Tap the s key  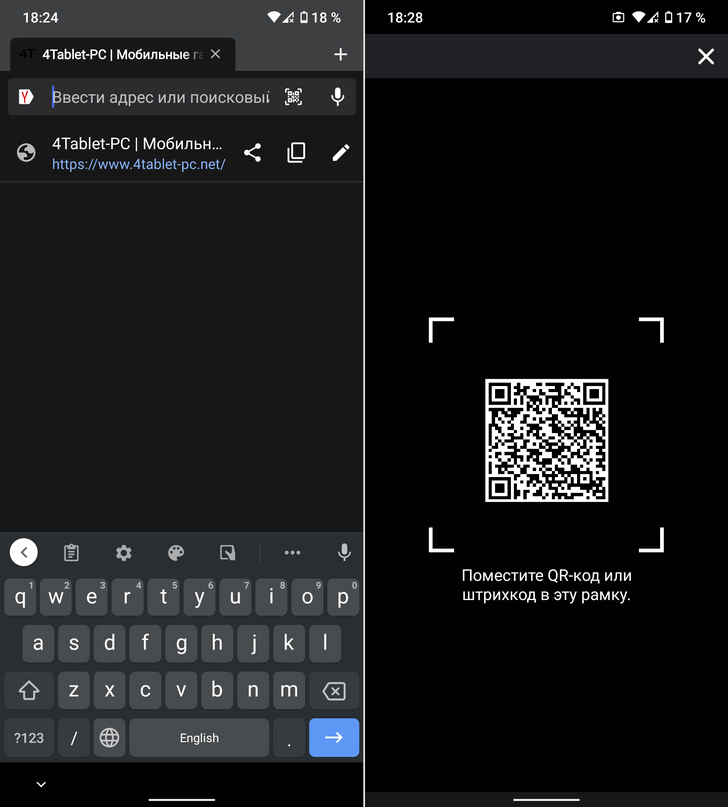tap(74, 643)
